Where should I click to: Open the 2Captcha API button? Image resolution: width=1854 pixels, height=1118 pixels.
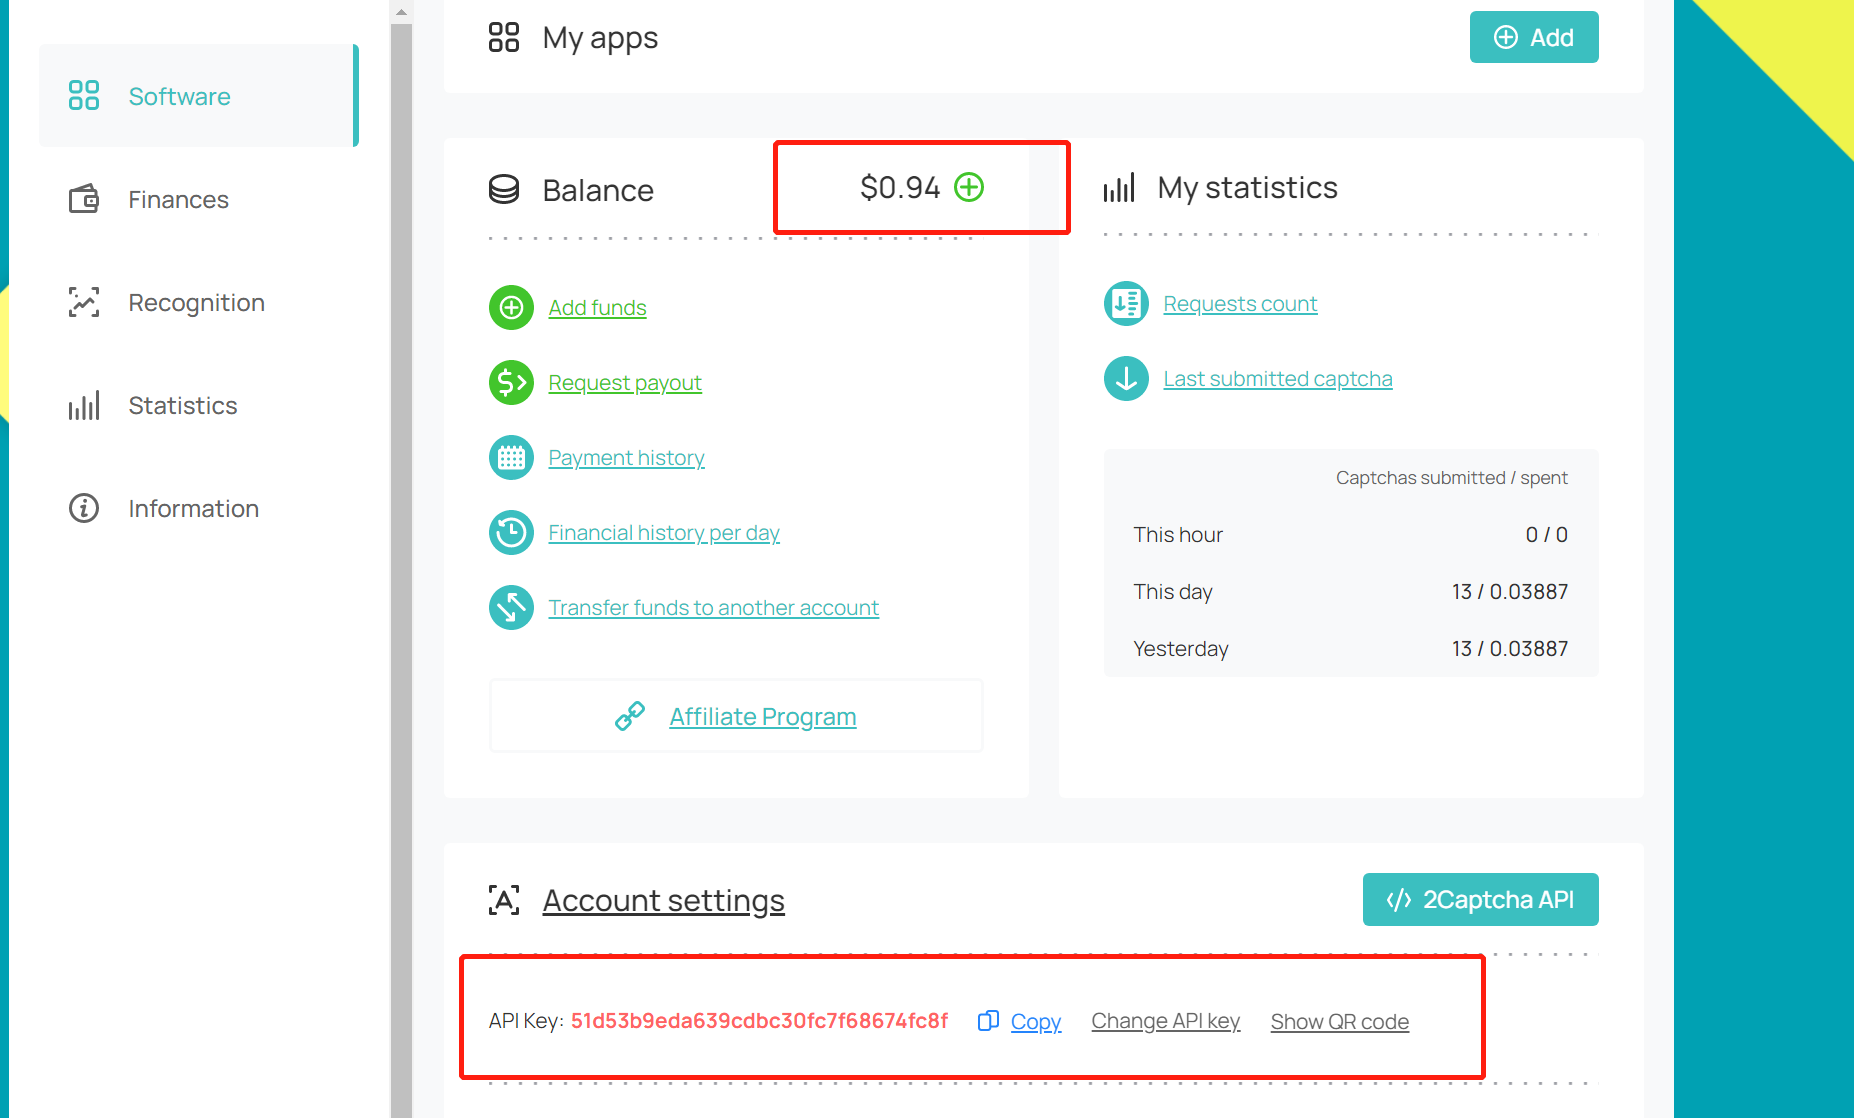pyautogui.click(x=1480, y=899)
